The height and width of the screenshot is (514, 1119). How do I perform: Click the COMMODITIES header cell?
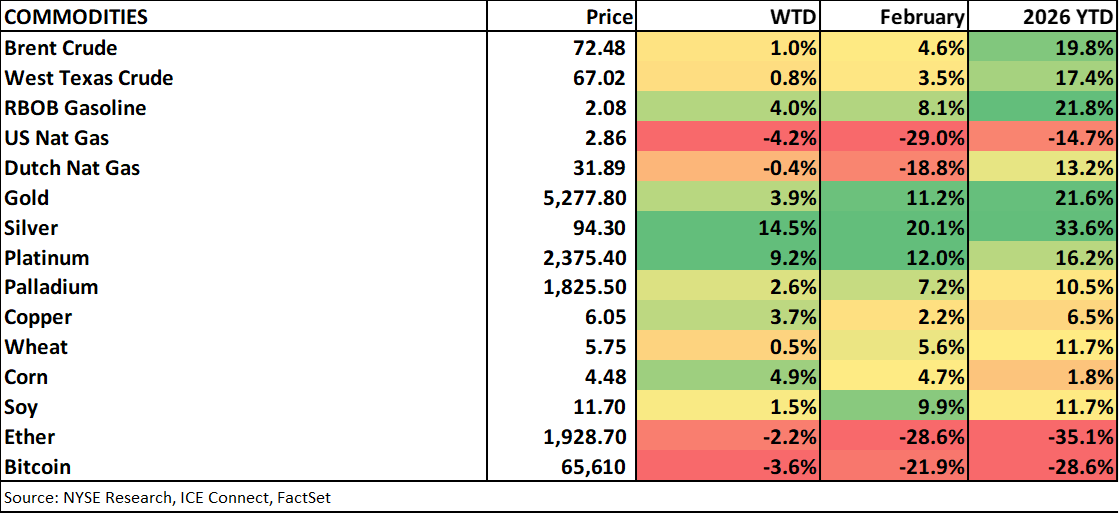[x=77, y=17]
